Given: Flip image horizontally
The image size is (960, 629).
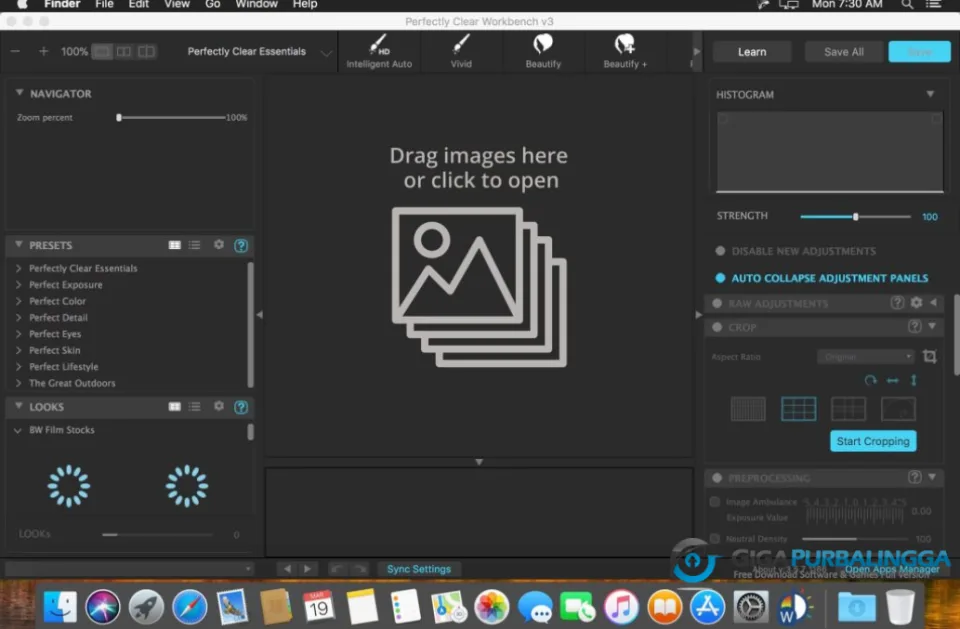Looking at the screenshot, I should pos(893,380).
